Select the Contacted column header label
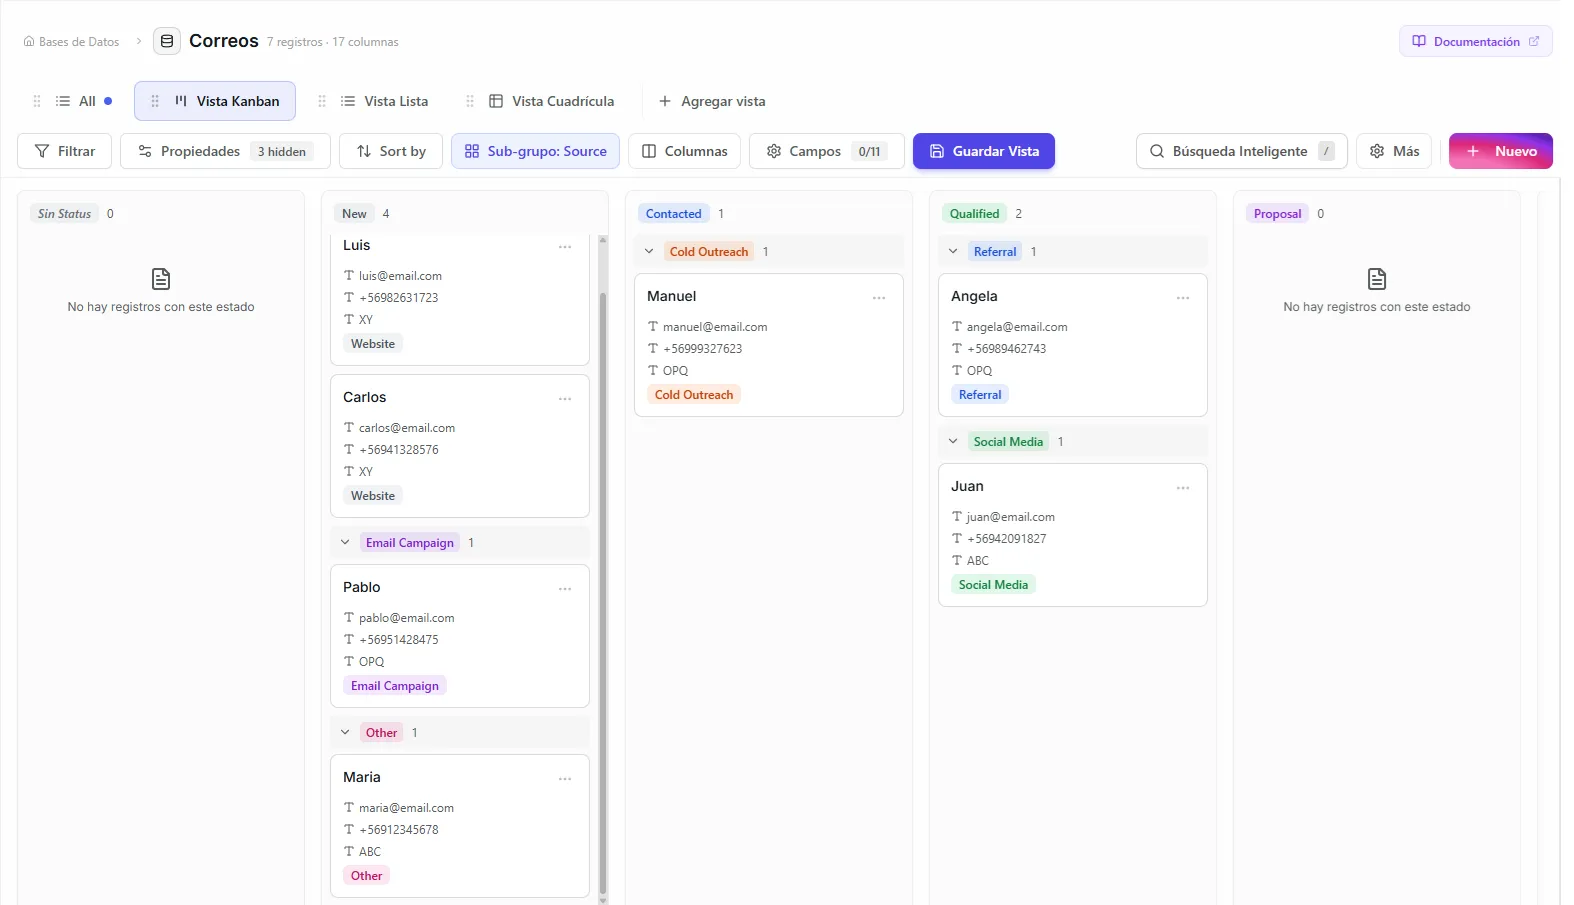 point(673,213)
